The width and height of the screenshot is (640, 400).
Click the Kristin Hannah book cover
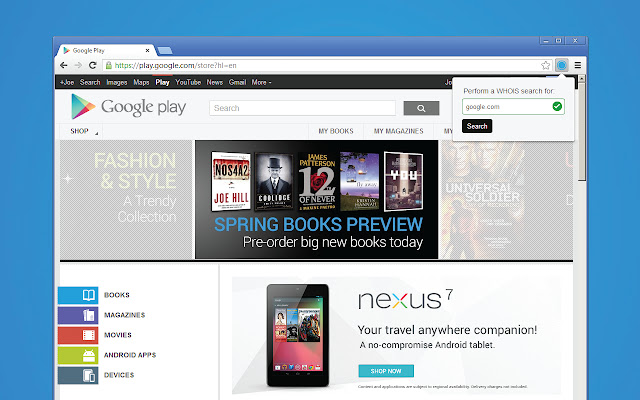[x=360, y=182]
